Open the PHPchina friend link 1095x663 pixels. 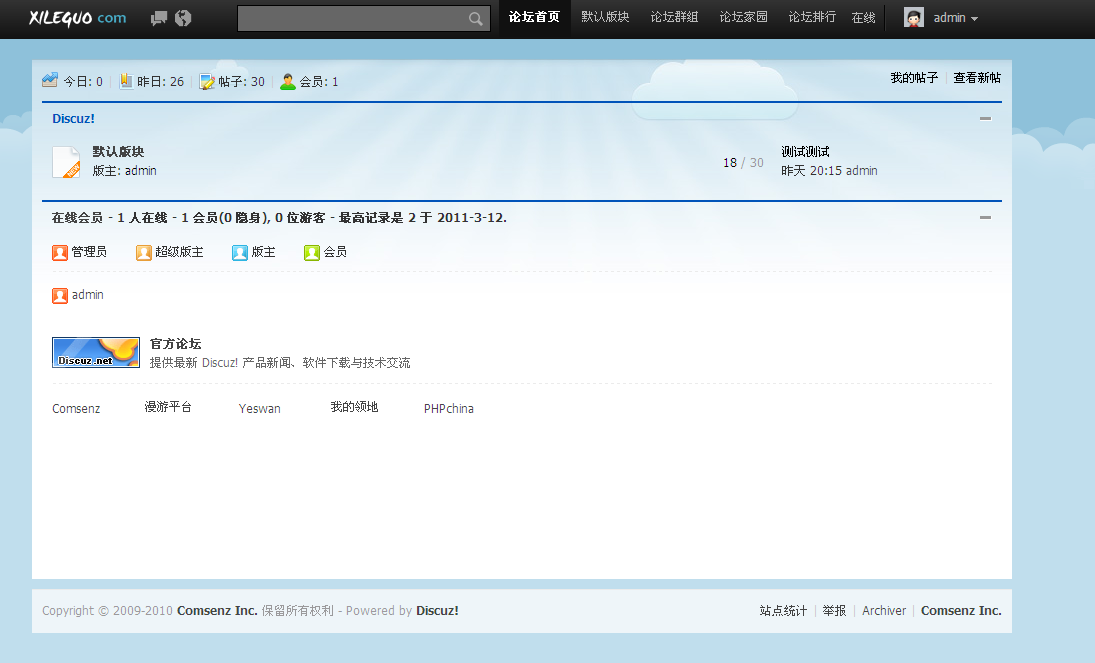pyautogui.click(x=448, y=409)
